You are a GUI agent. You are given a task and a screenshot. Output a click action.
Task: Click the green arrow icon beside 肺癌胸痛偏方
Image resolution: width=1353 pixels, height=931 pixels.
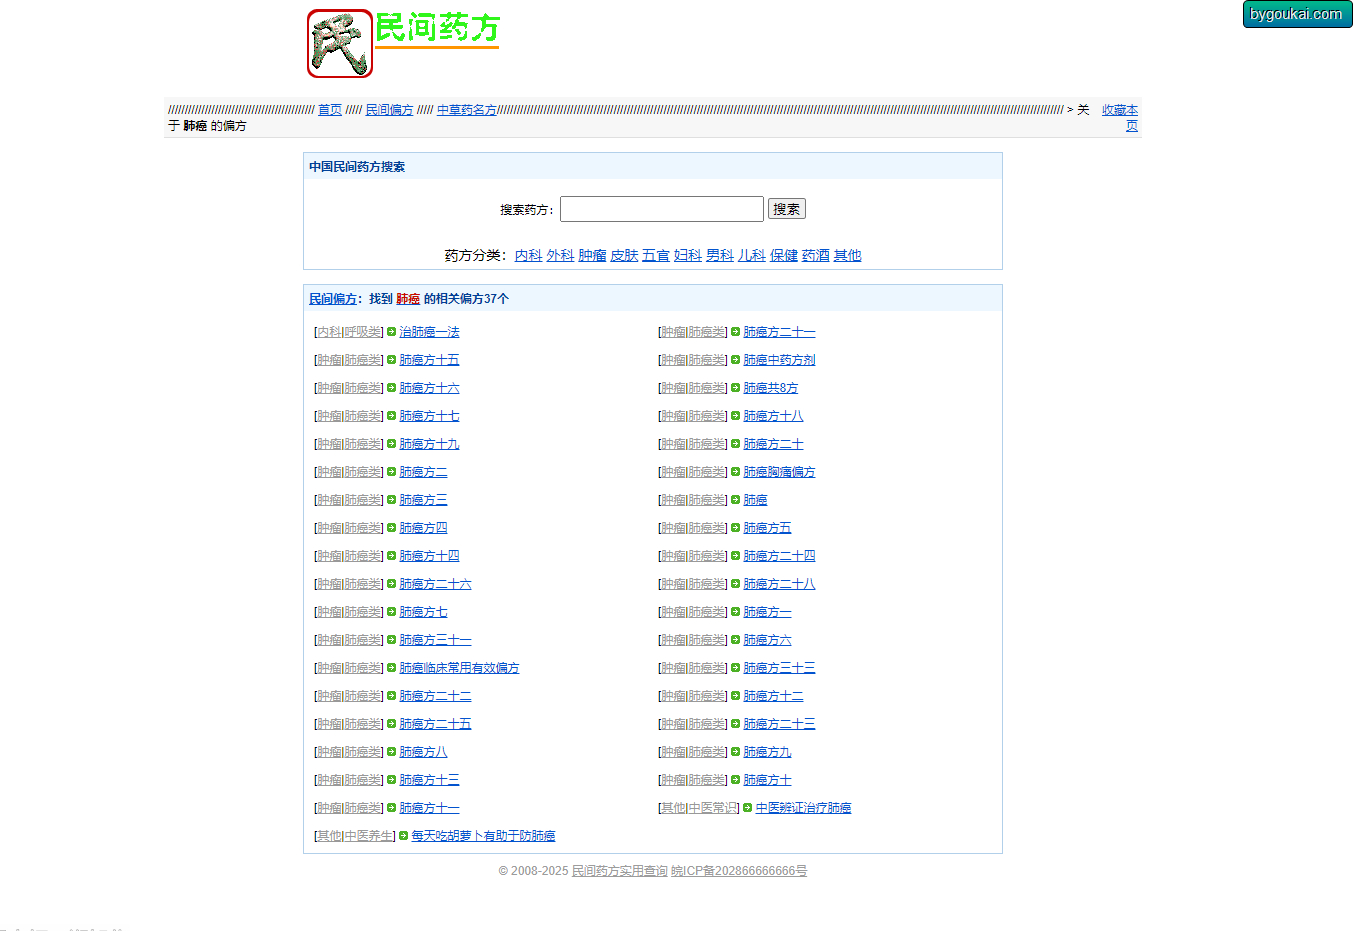(735, 472)
